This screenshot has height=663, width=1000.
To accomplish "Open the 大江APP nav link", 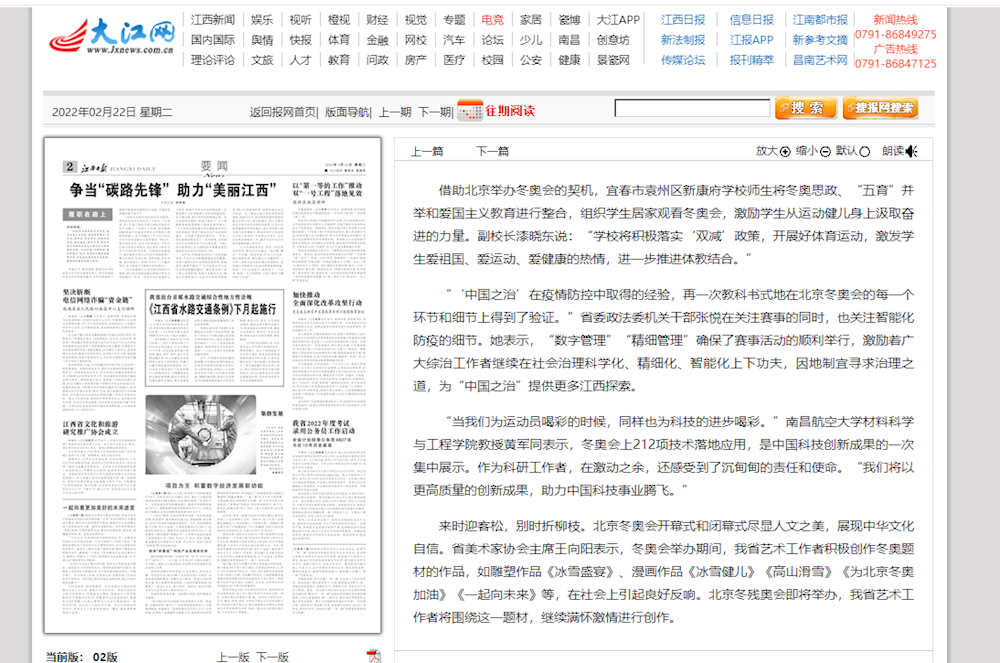I will (x=618, y=19).
